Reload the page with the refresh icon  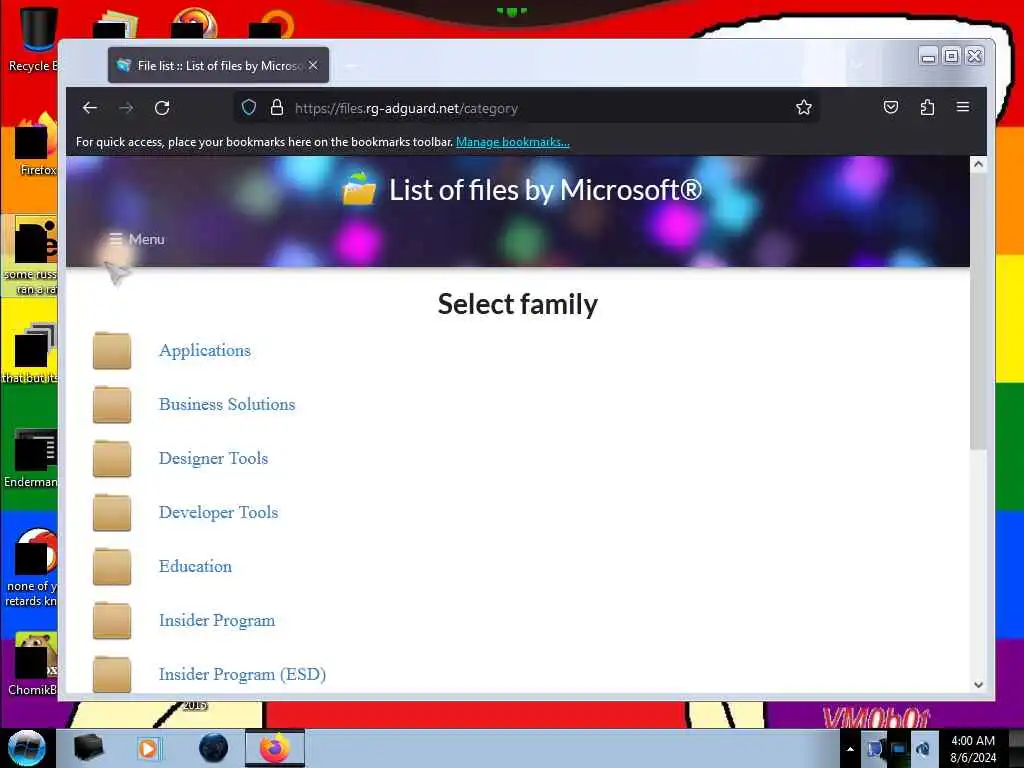click(162, 108)
